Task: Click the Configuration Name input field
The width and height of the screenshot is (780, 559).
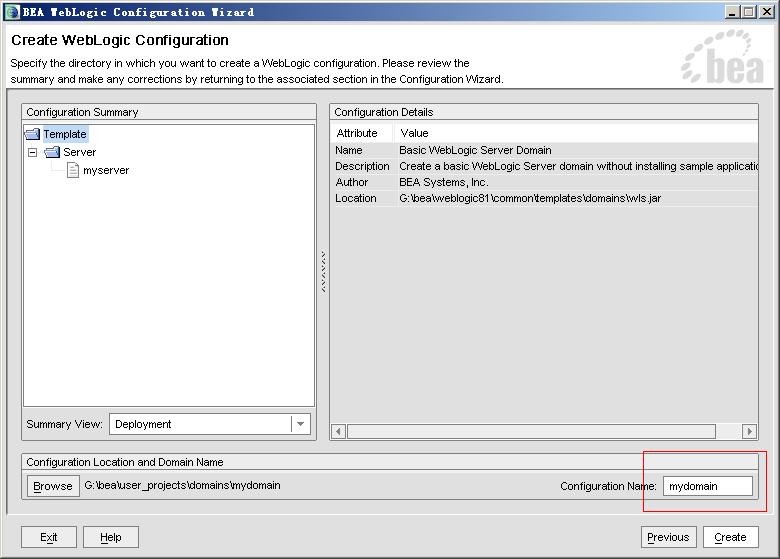Action: [708, 486]
